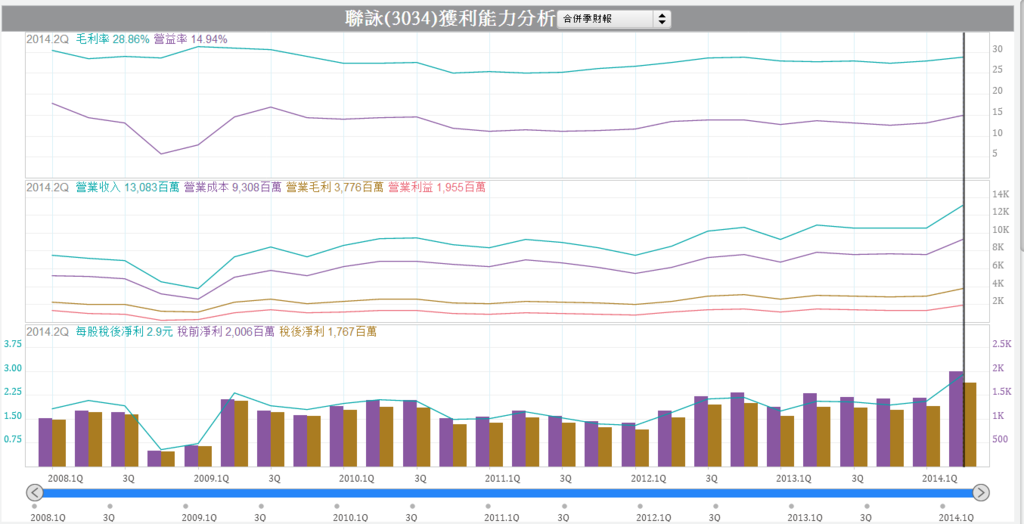The image size is (1024, 524).
Task: Click the 營業毛利 3,776百萬 legend label
Action: click(335, 188)
